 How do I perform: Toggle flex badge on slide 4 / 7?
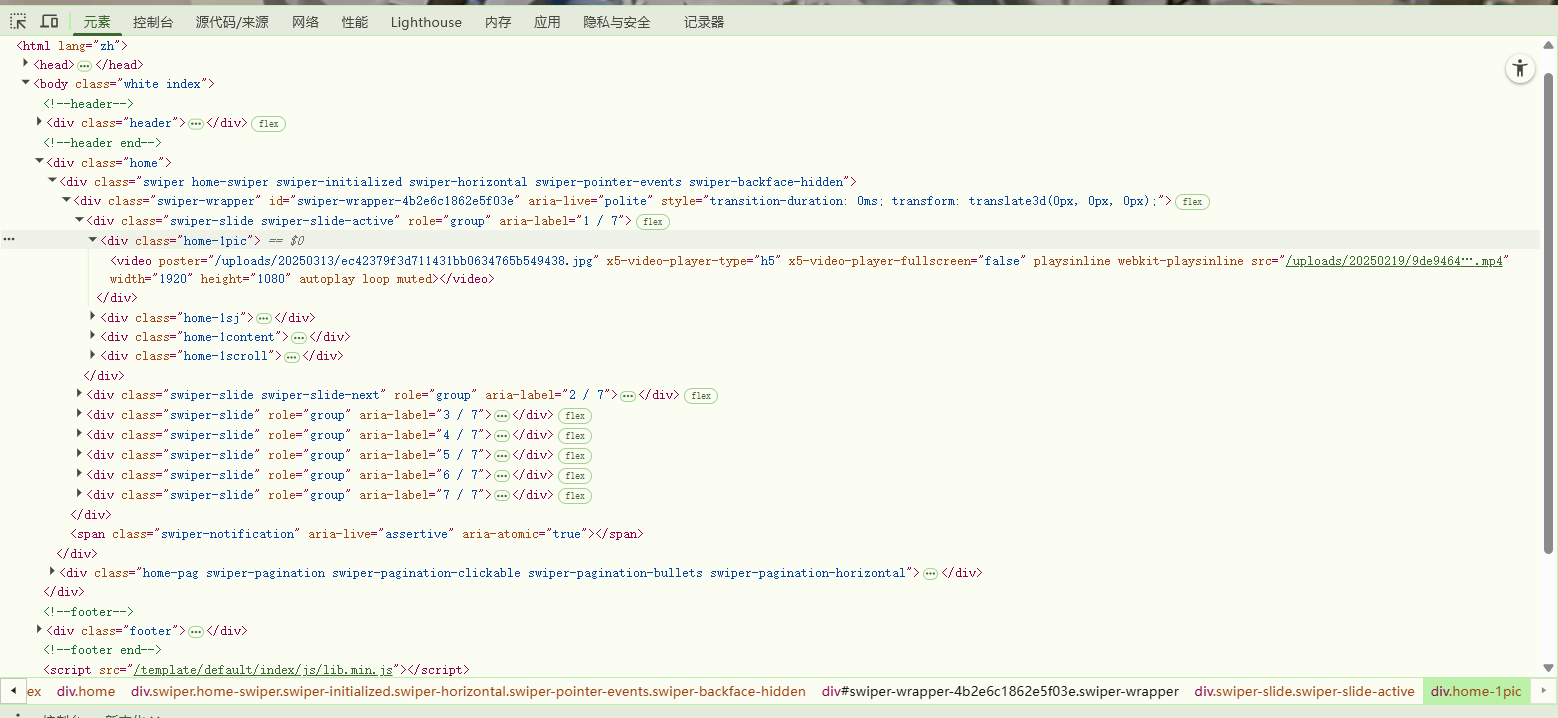(574, 436)
